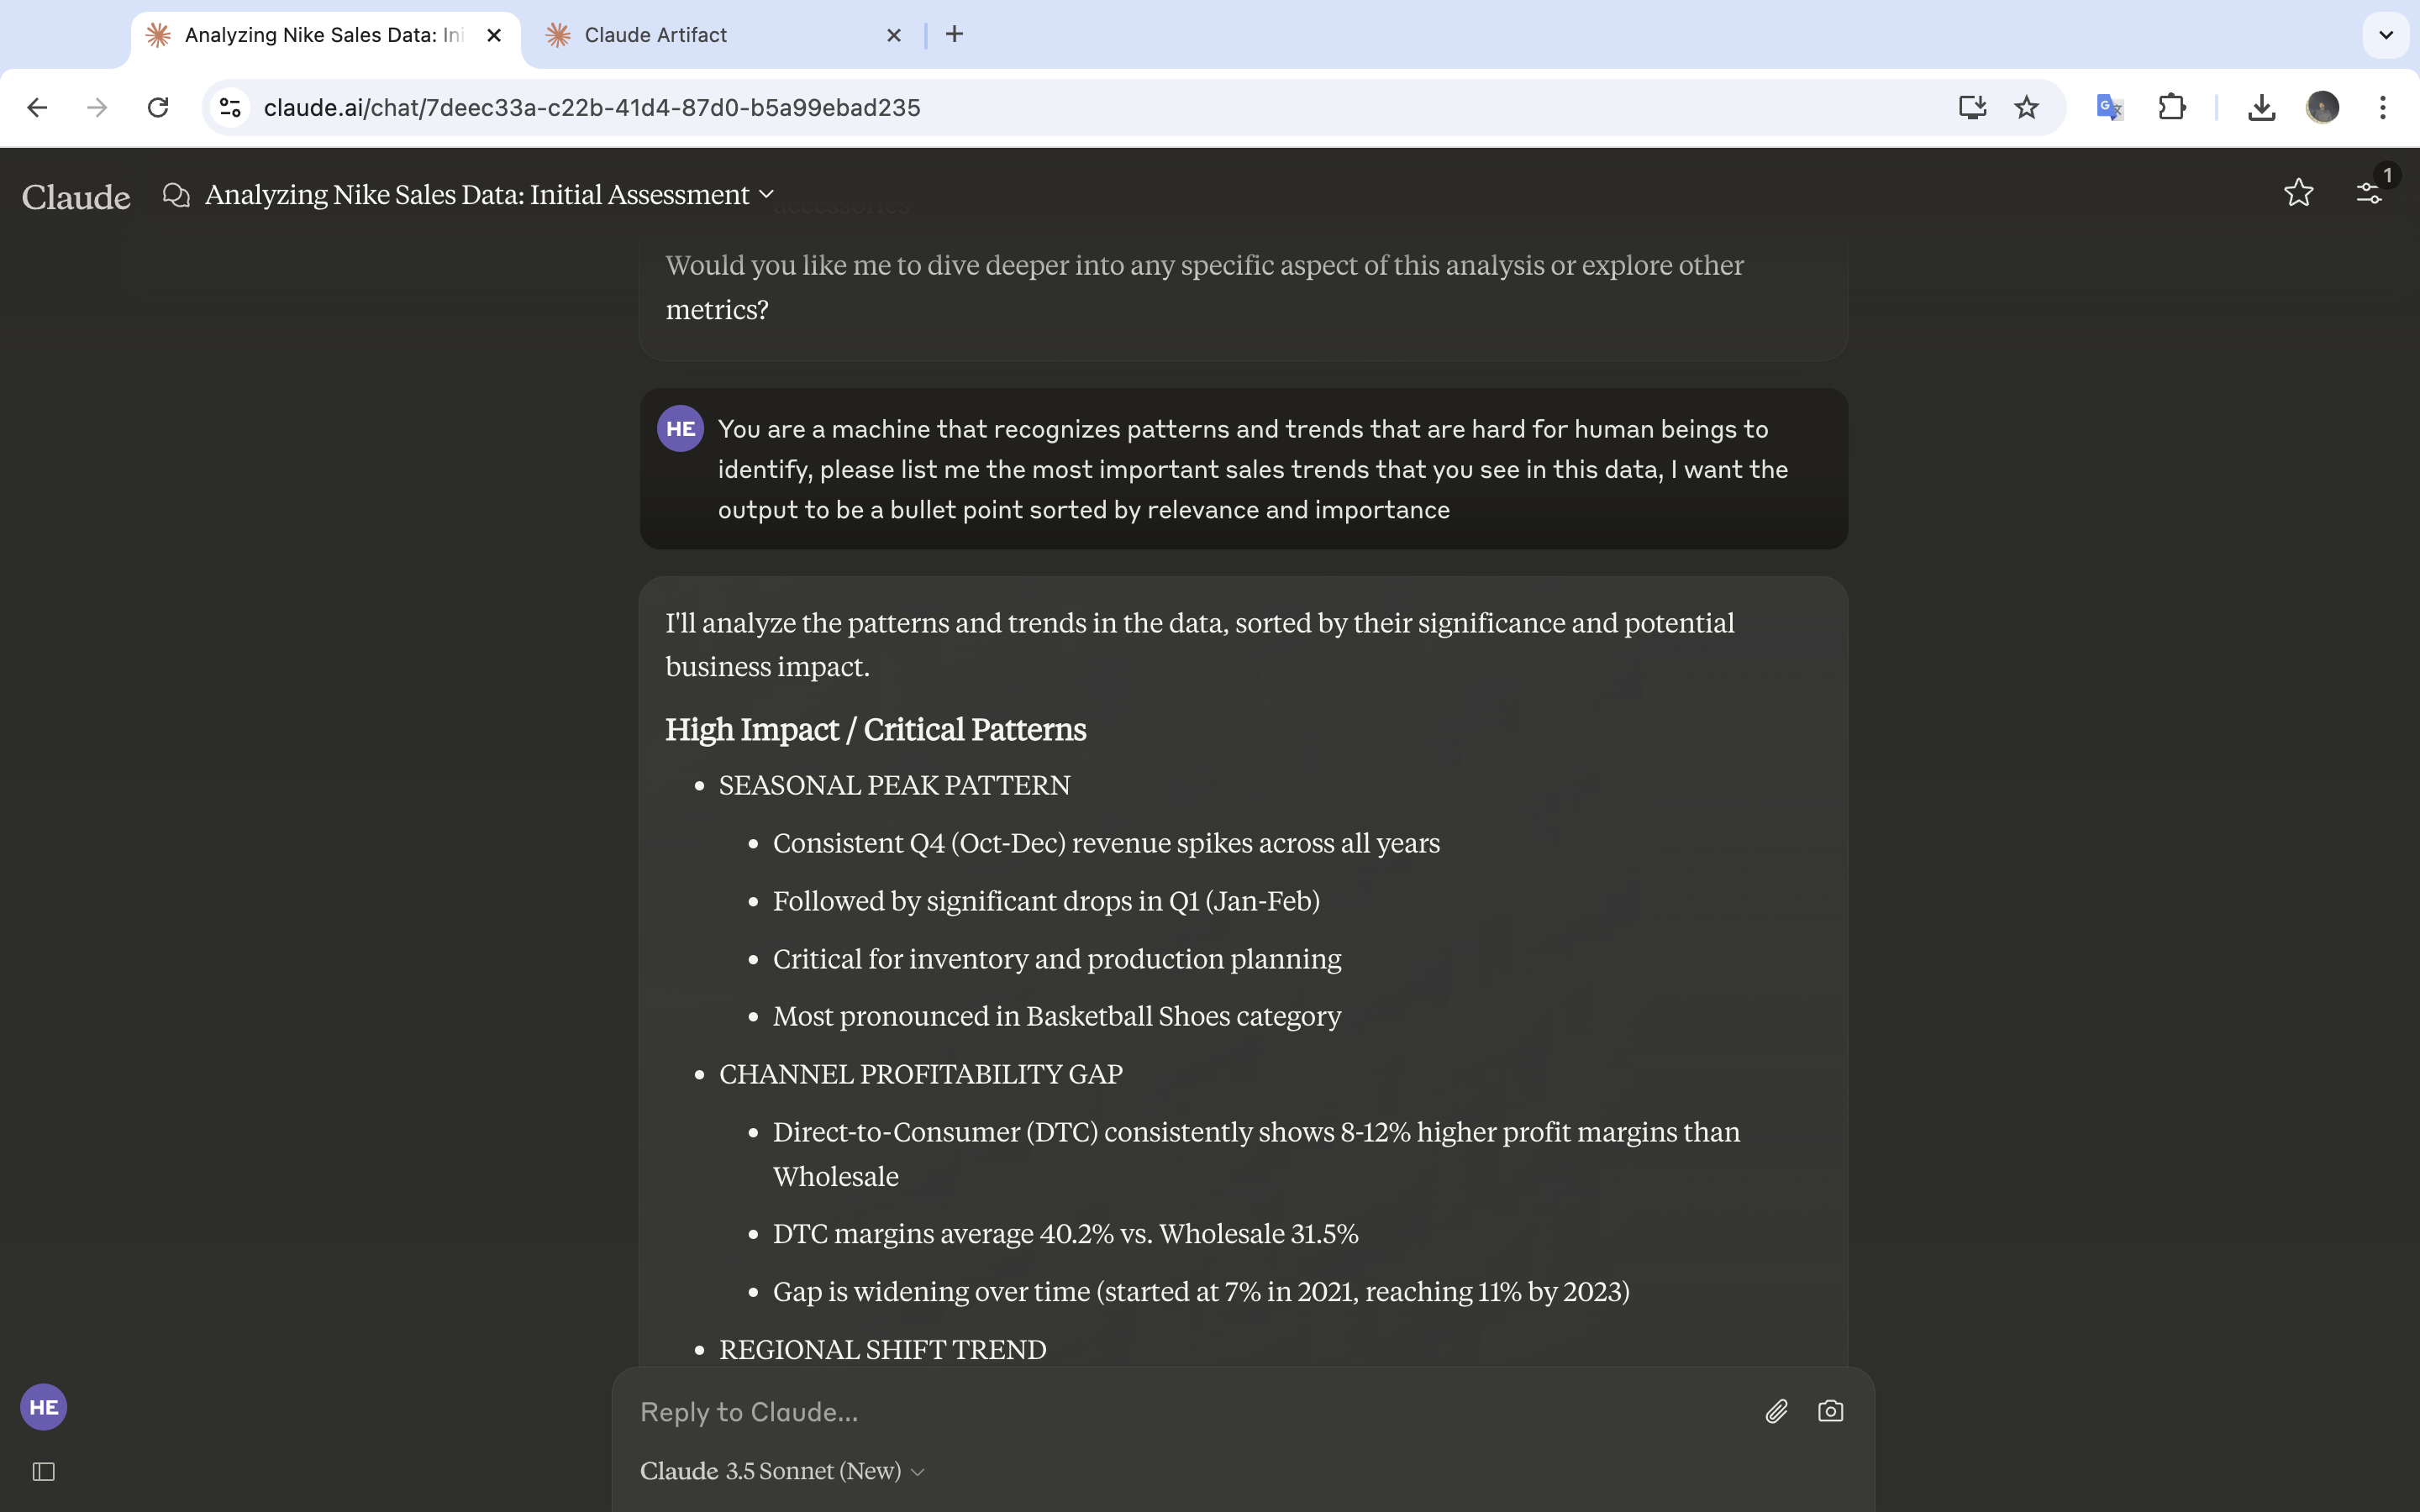The width and height of the screenshot is (2420, 1512).
Task: Switch to the Claude Artifact tab
Action: pyautogui.click(x=700, y=35)
